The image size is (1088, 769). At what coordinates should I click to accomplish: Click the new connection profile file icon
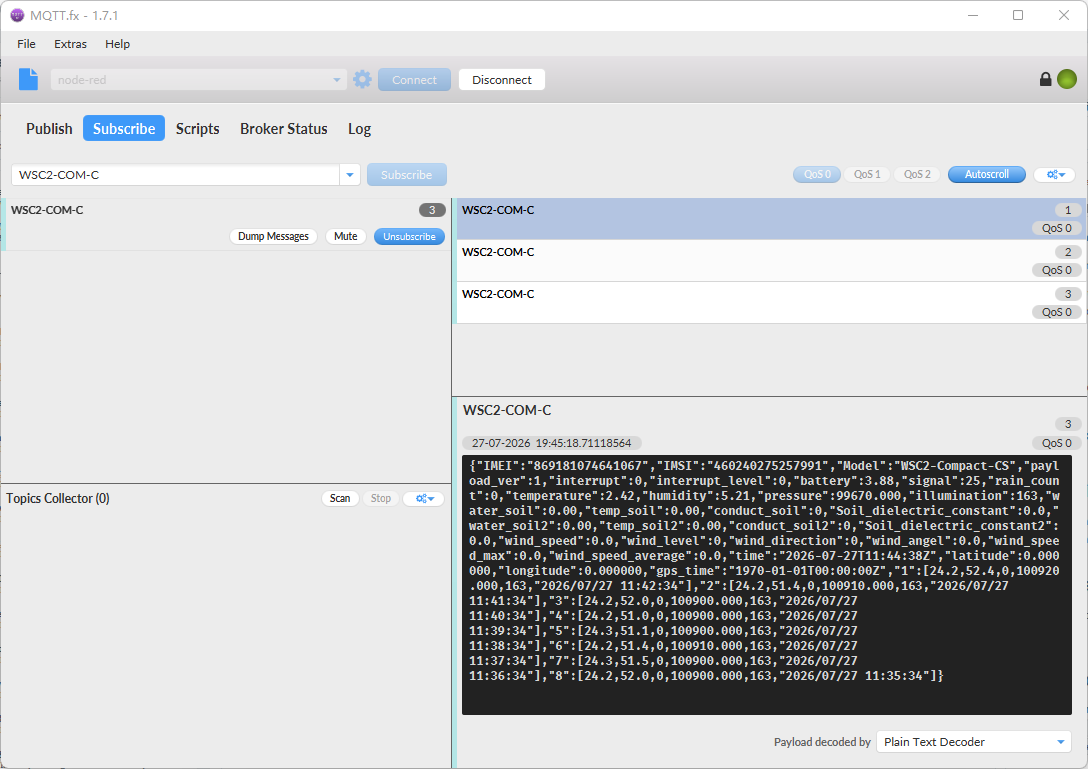(28, 79)
